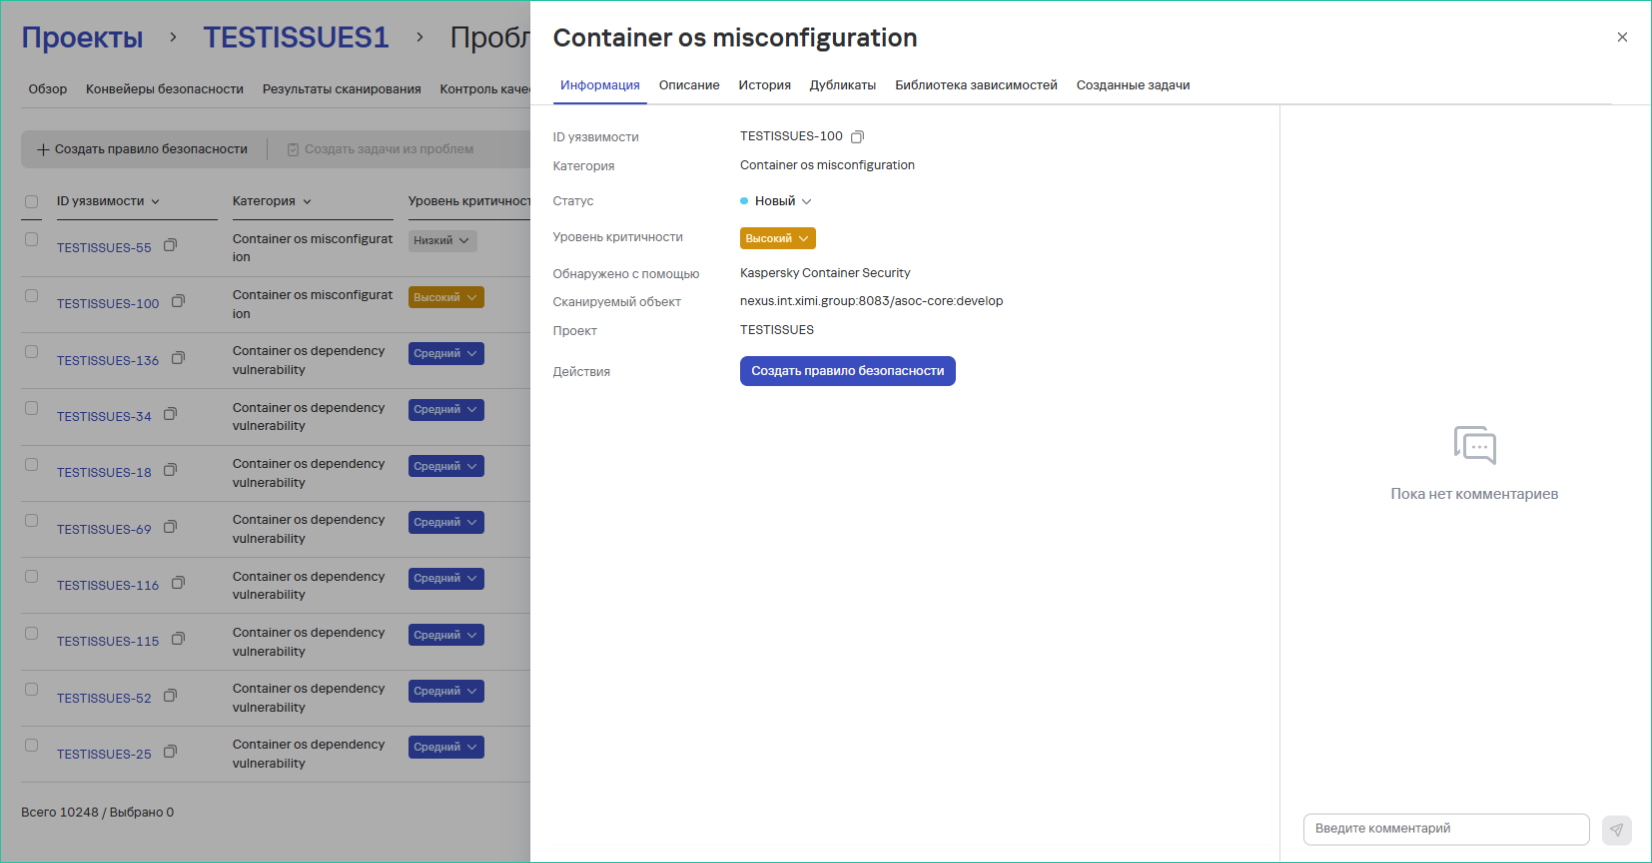This screenshot has width=1652, height=863.
Task: Focus the Введите комментарий input field
Action: (1445, 829)
